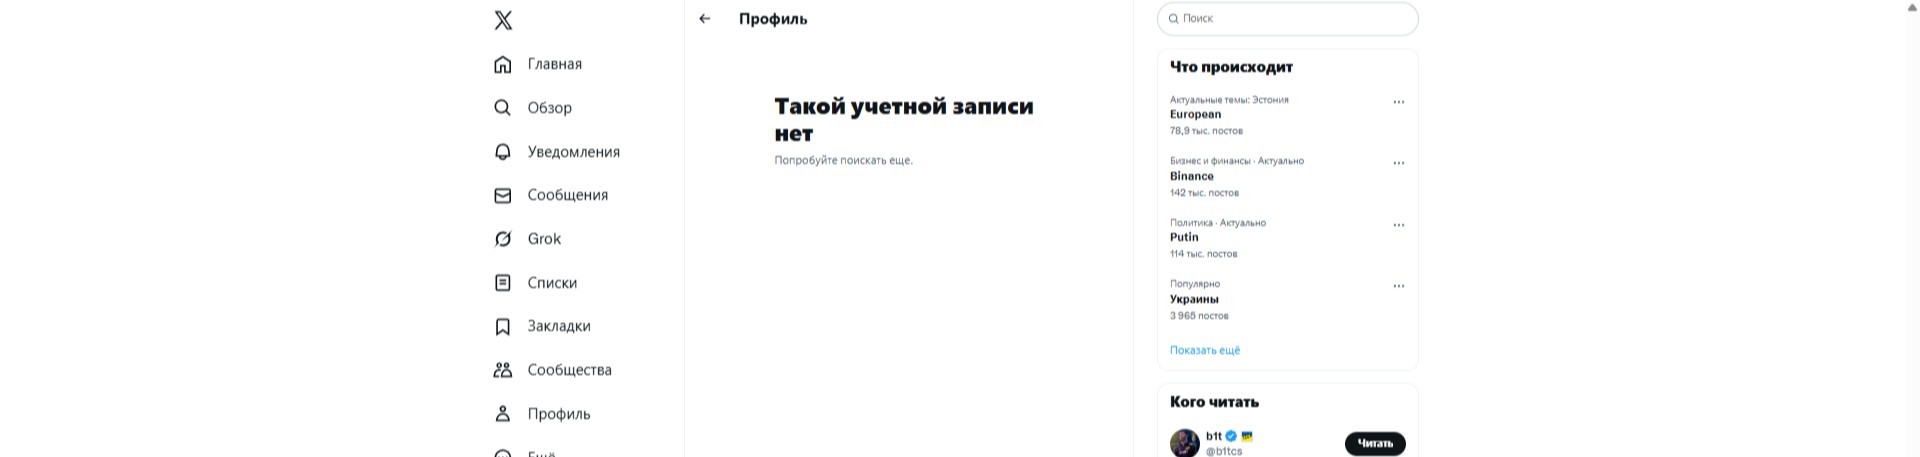Go back using the arrow icon
This screenshot has height=457, width=1920.
tap(705, 19)
